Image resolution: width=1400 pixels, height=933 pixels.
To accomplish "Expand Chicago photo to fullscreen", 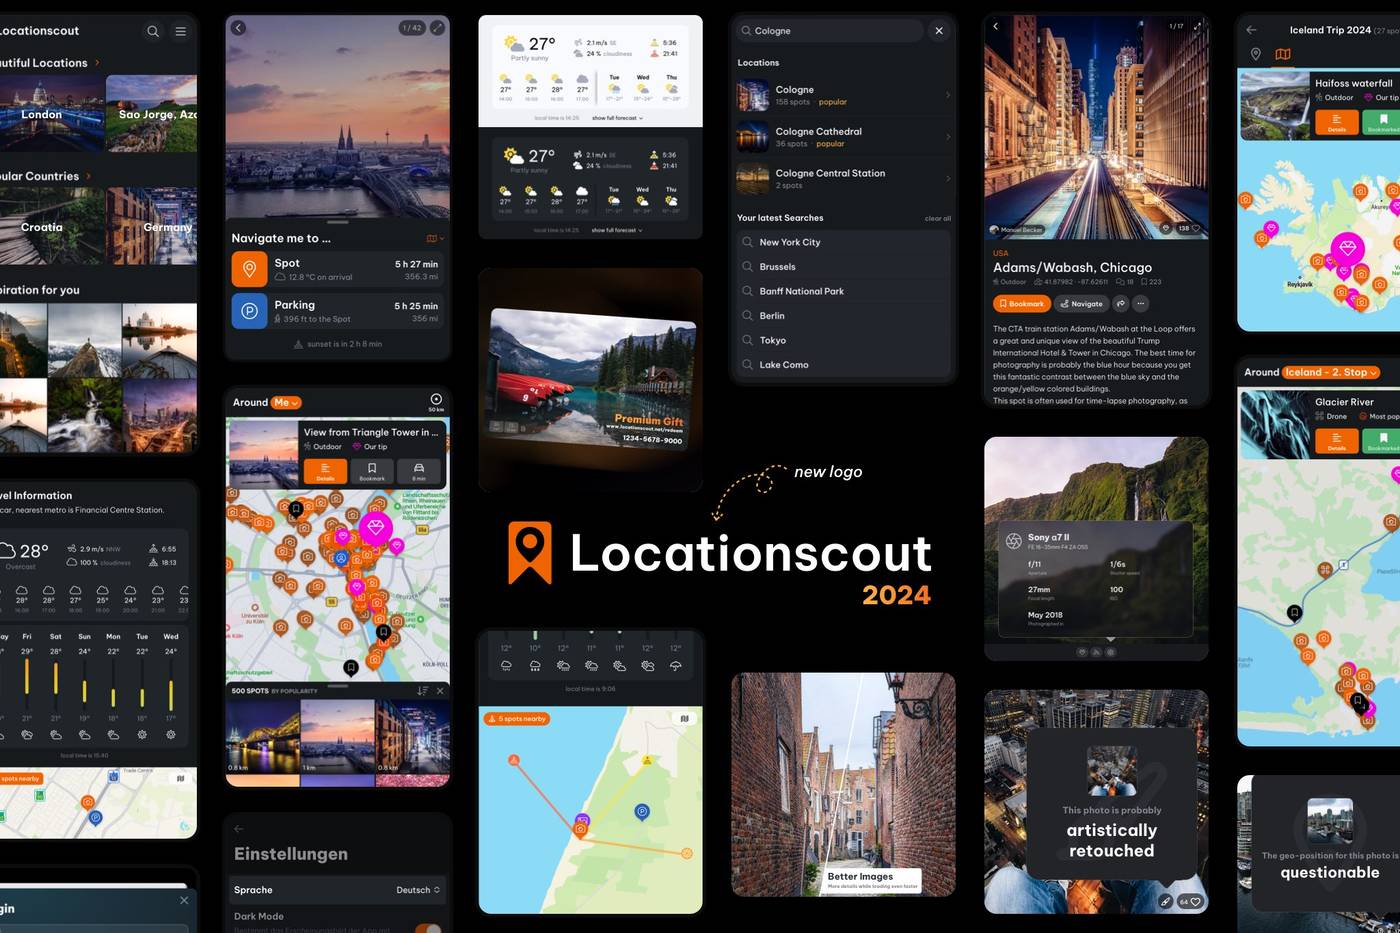I will coord(1197,26).
